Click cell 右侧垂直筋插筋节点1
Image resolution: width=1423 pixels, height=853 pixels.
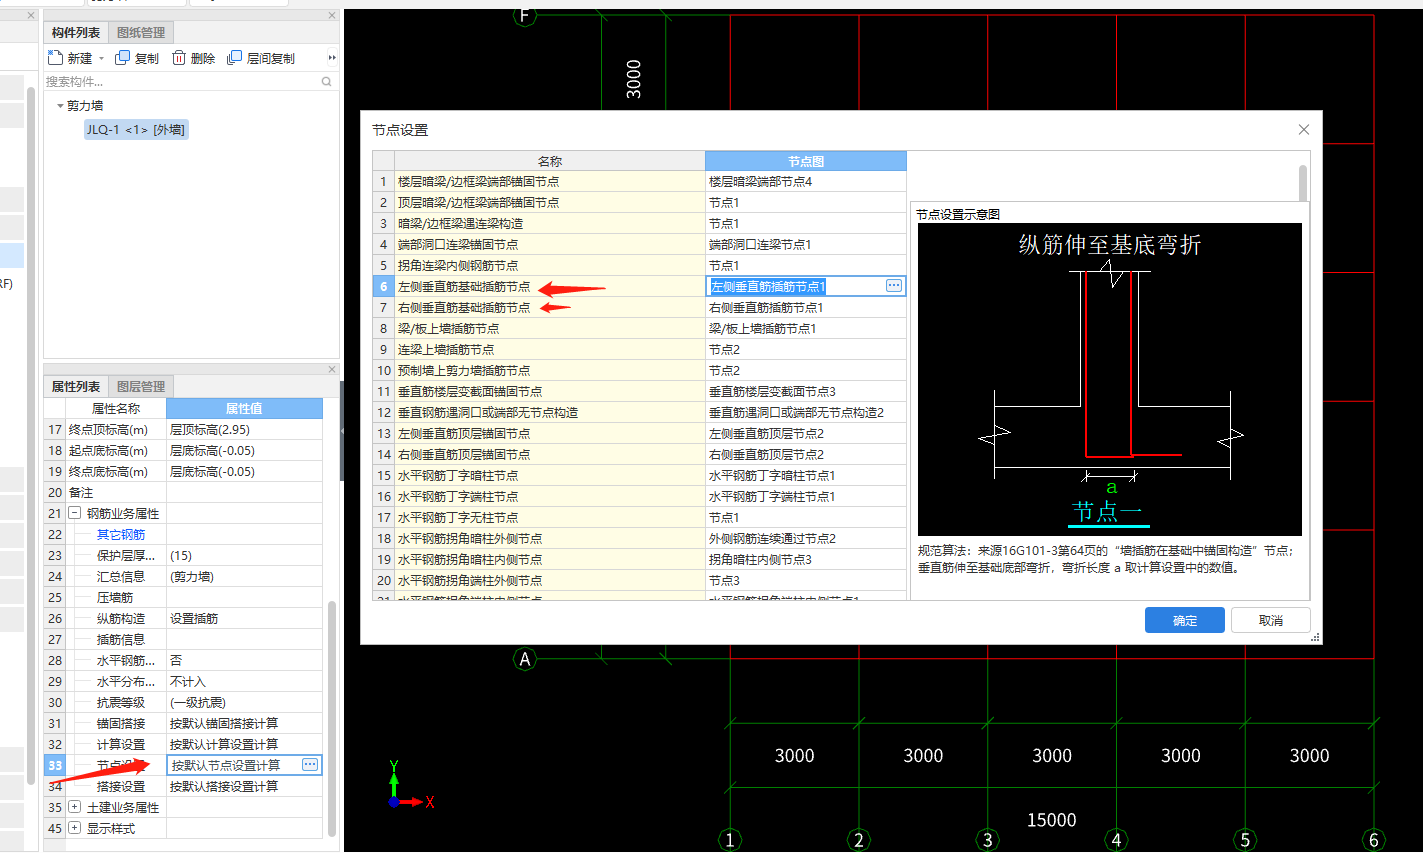coord(806,308)
